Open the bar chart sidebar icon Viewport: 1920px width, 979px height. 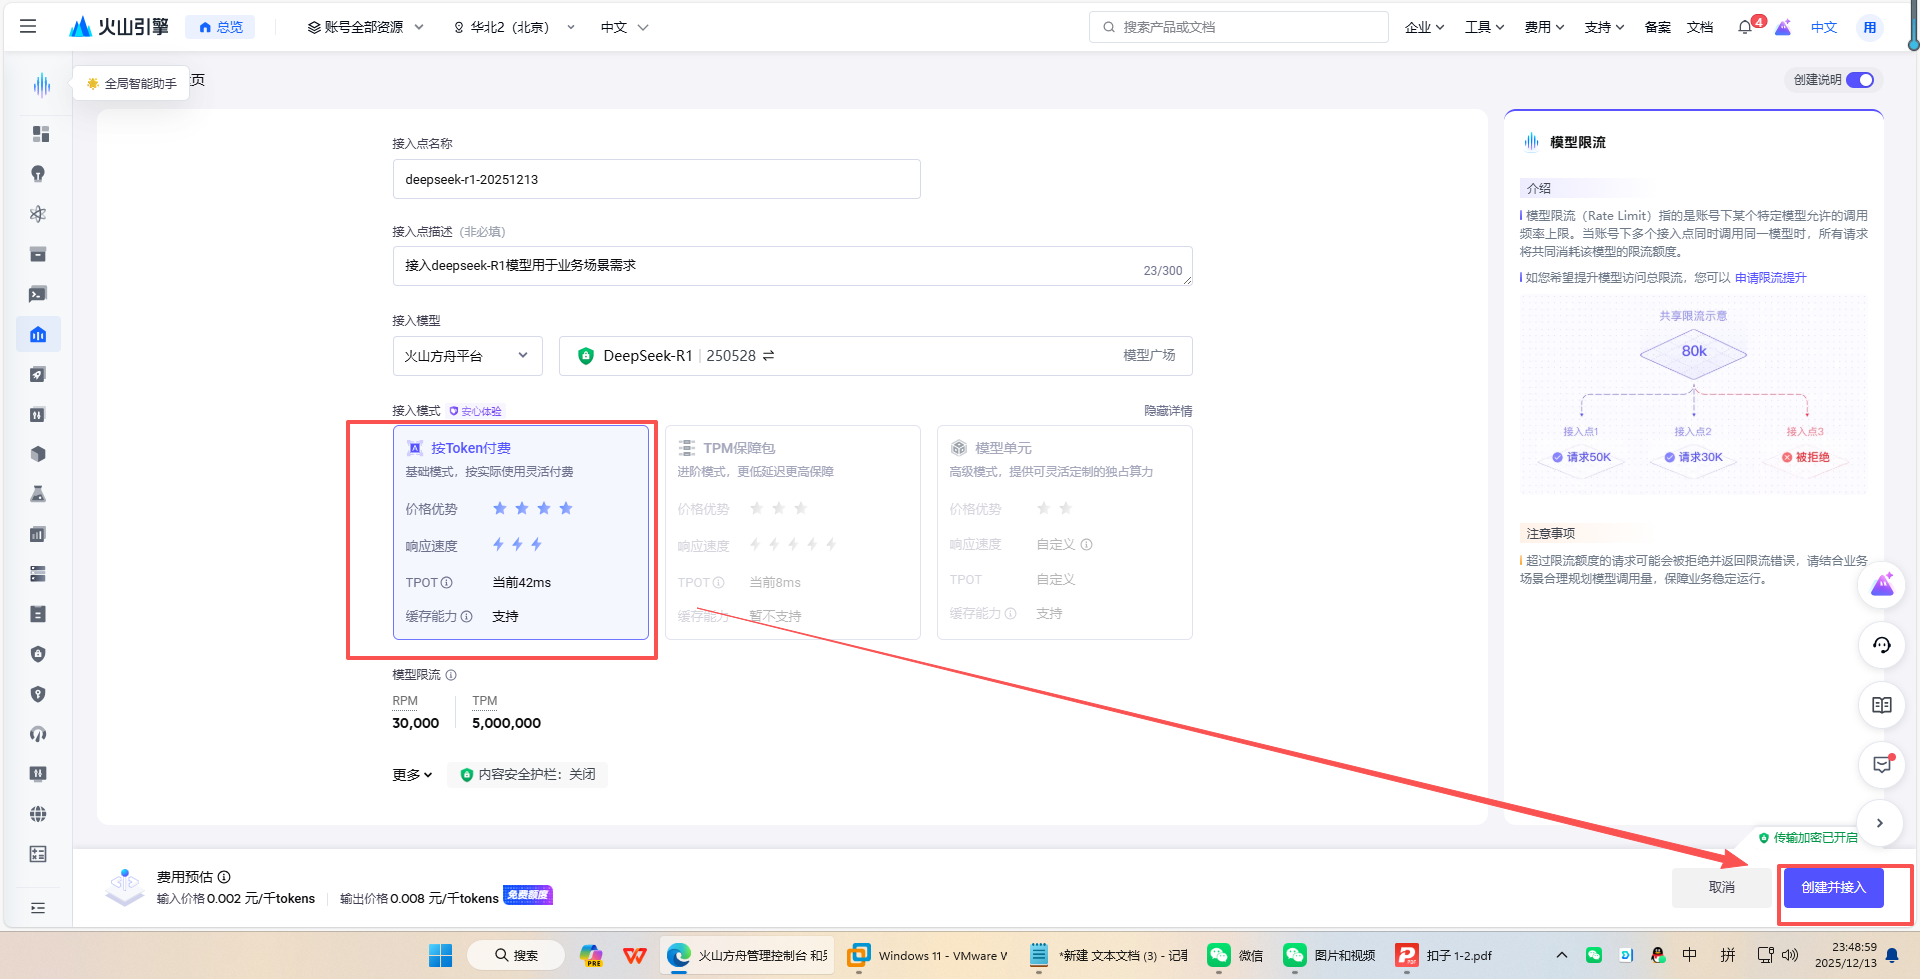(38, 534)
